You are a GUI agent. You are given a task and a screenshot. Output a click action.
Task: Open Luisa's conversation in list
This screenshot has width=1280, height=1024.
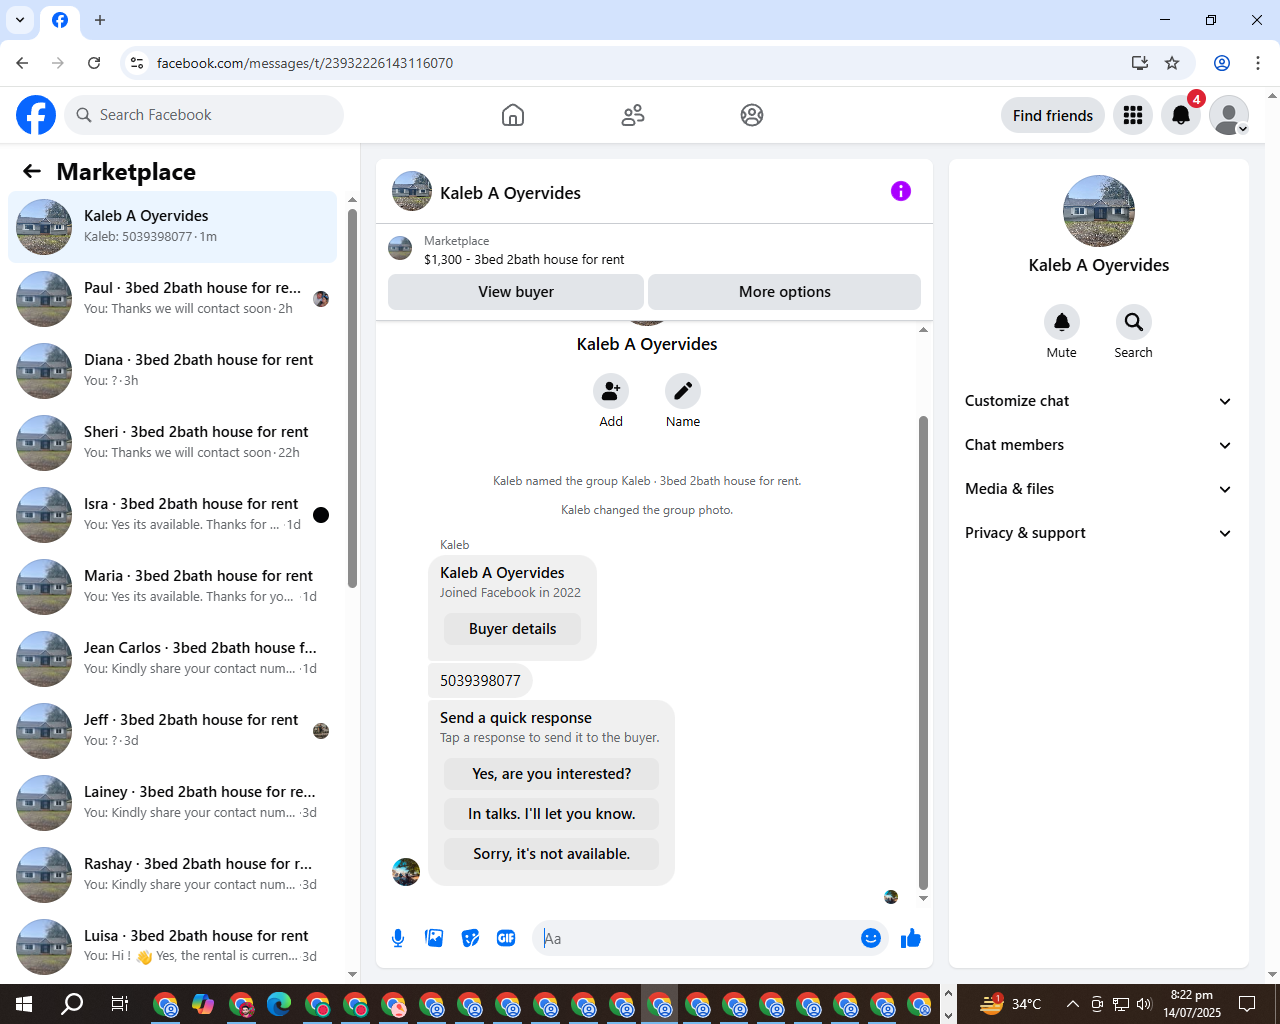(x=172, y=947)
